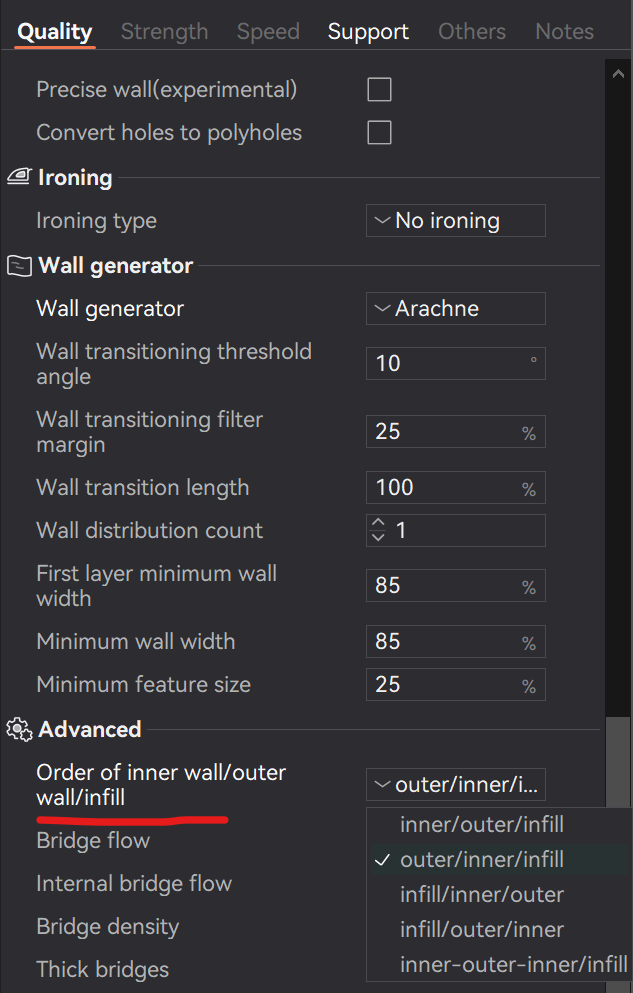Open the Ironing type dropdown

coord(456,220)
